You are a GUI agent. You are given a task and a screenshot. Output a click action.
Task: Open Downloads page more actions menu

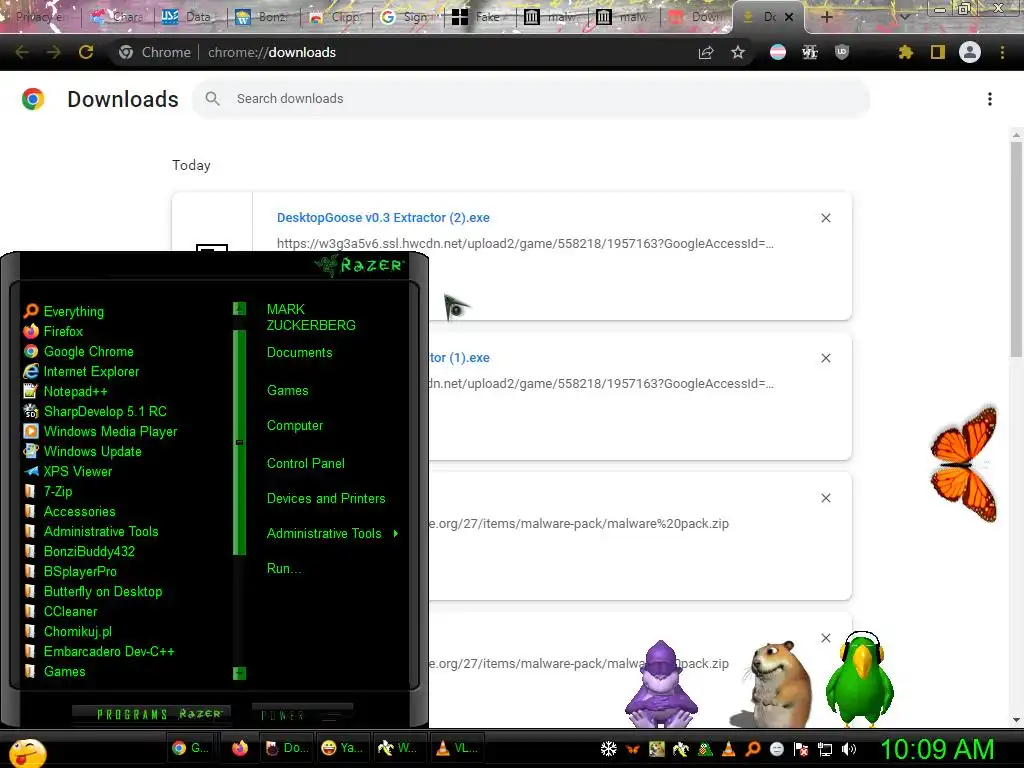(990, 99)
